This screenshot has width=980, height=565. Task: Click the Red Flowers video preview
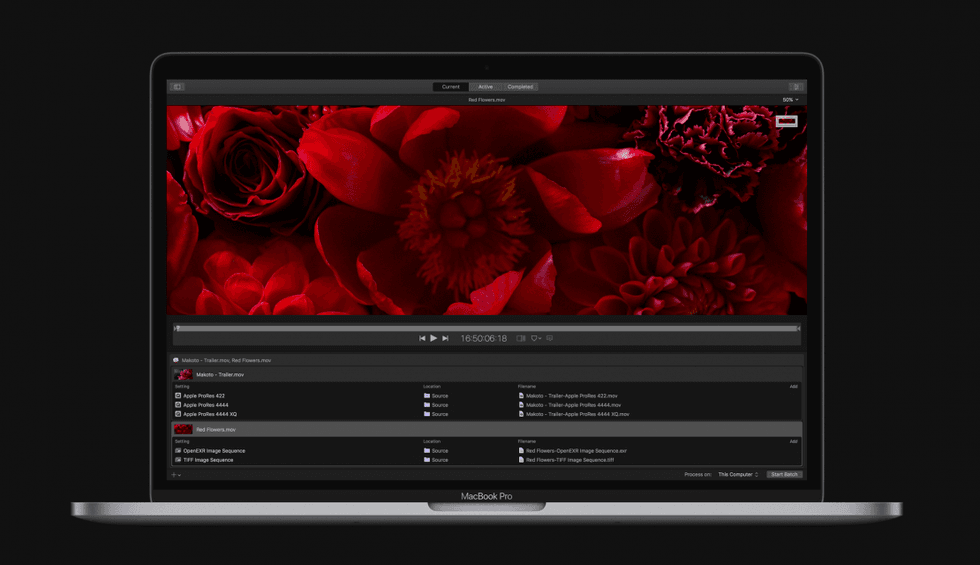point(487,210)
